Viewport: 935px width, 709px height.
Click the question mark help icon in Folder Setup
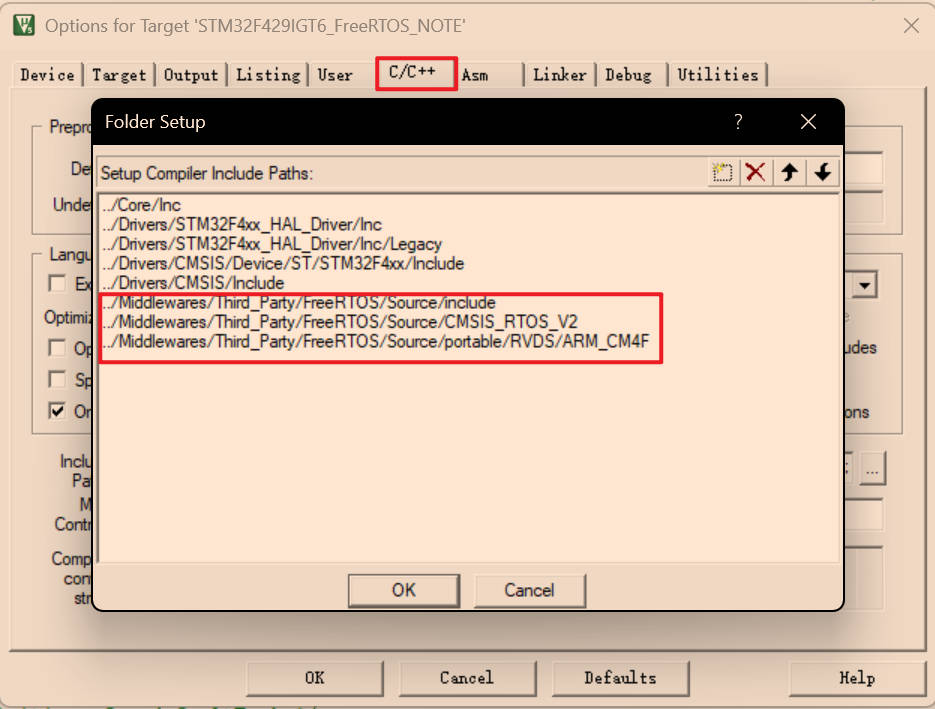pyautogui.click(x=738, y=122)
